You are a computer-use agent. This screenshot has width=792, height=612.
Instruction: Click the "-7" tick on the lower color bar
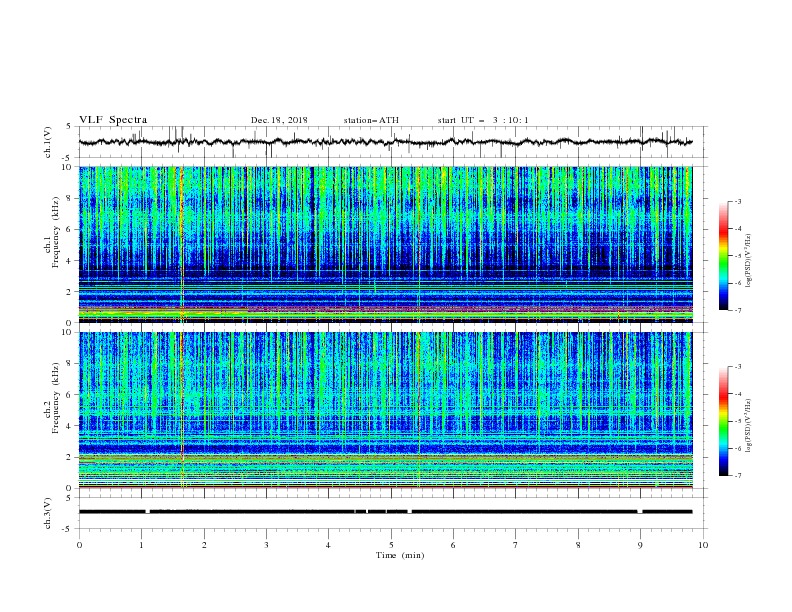coord(737,476)
